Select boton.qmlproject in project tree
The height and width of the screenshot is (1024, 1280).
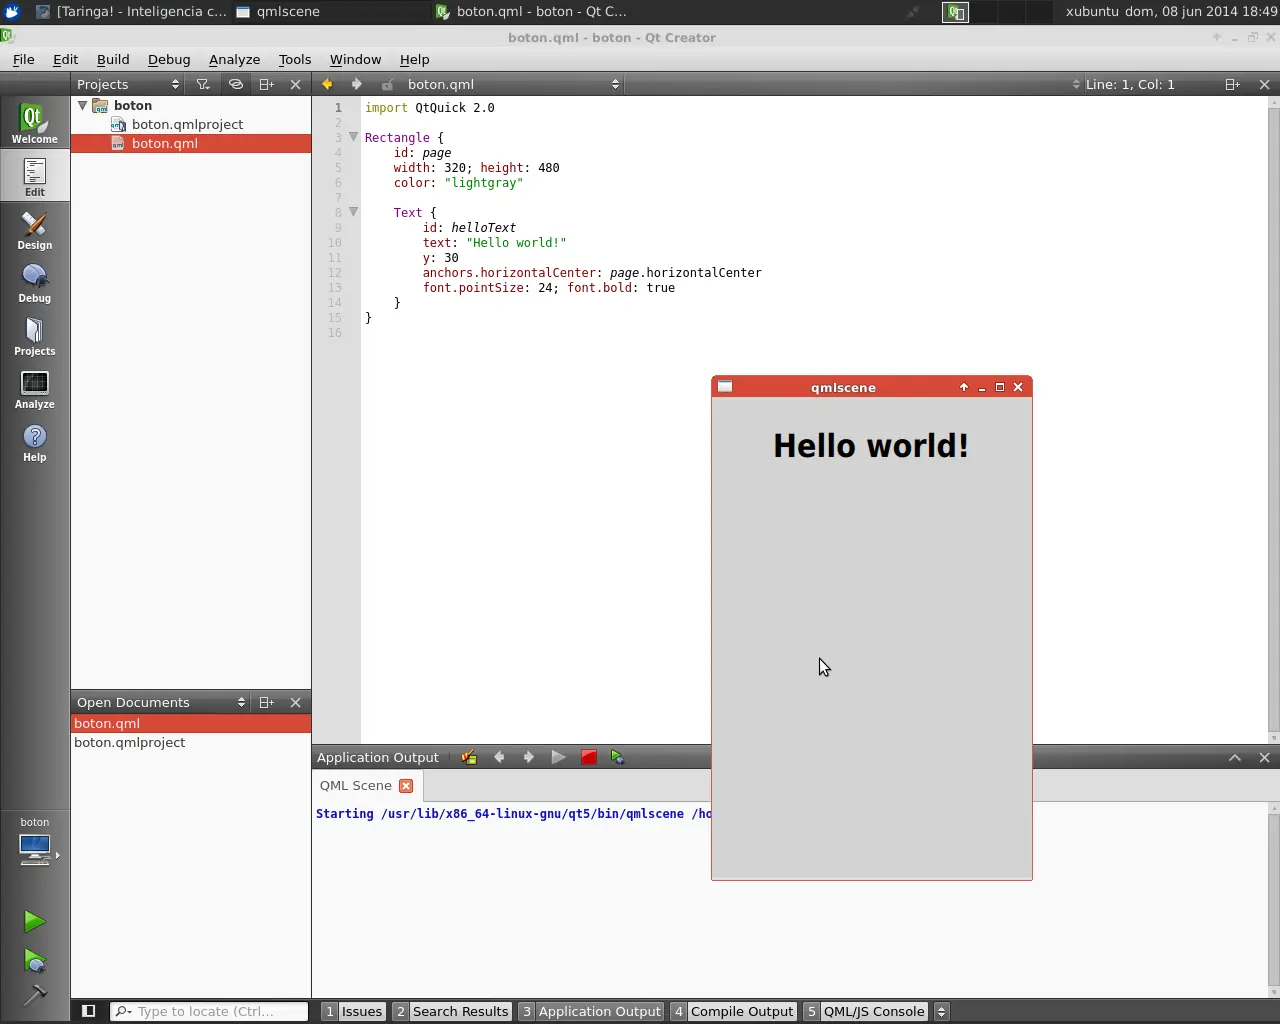click(187, 124)
